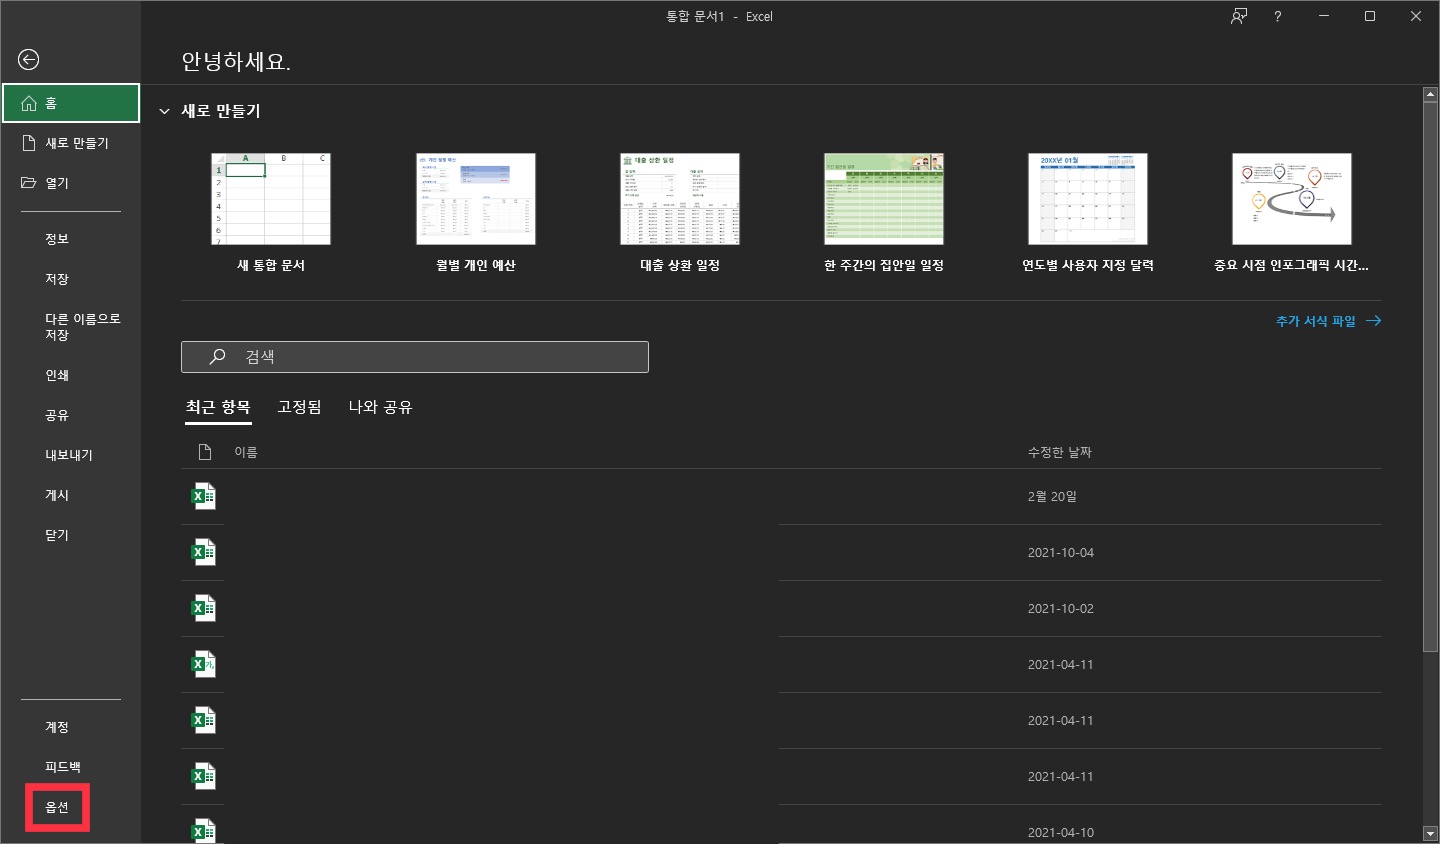Image resolution: width=1440 pixels, height=844 pixels.
Task: Sort by the 이름 column header
Action: click(x=246, y=452)
